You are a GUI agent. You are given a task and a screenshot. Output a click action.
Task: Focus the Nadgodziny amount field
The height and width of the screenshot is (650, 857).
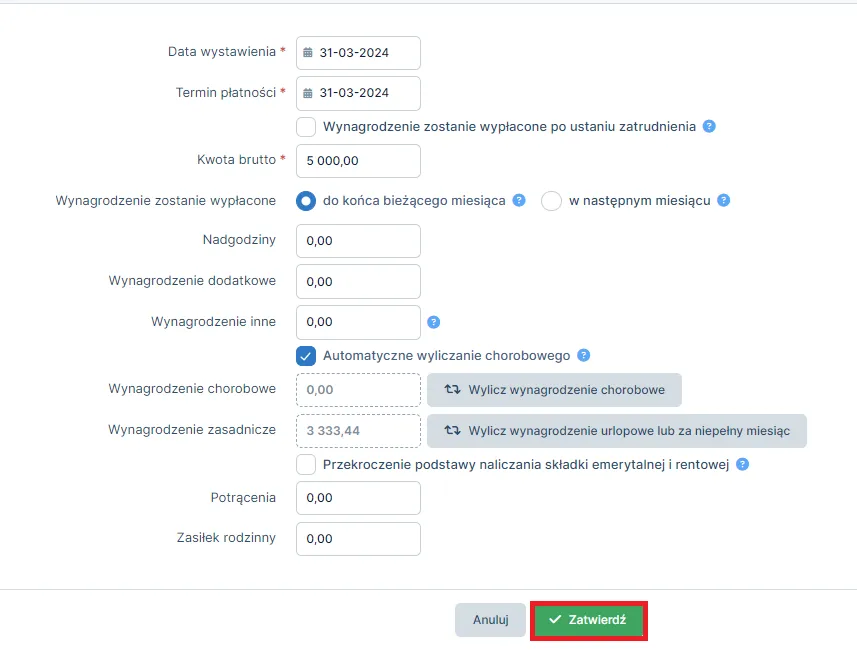pyautogui.click(x=358, y=241)
